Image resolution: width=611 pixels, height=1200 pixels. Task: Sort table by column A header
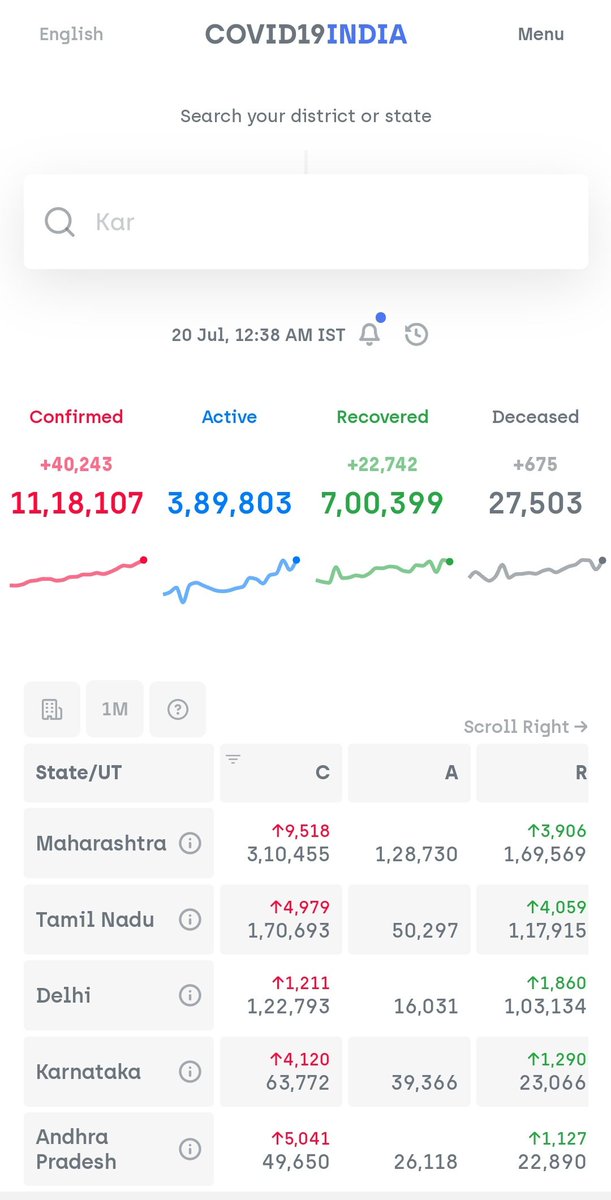coord(407,773)
